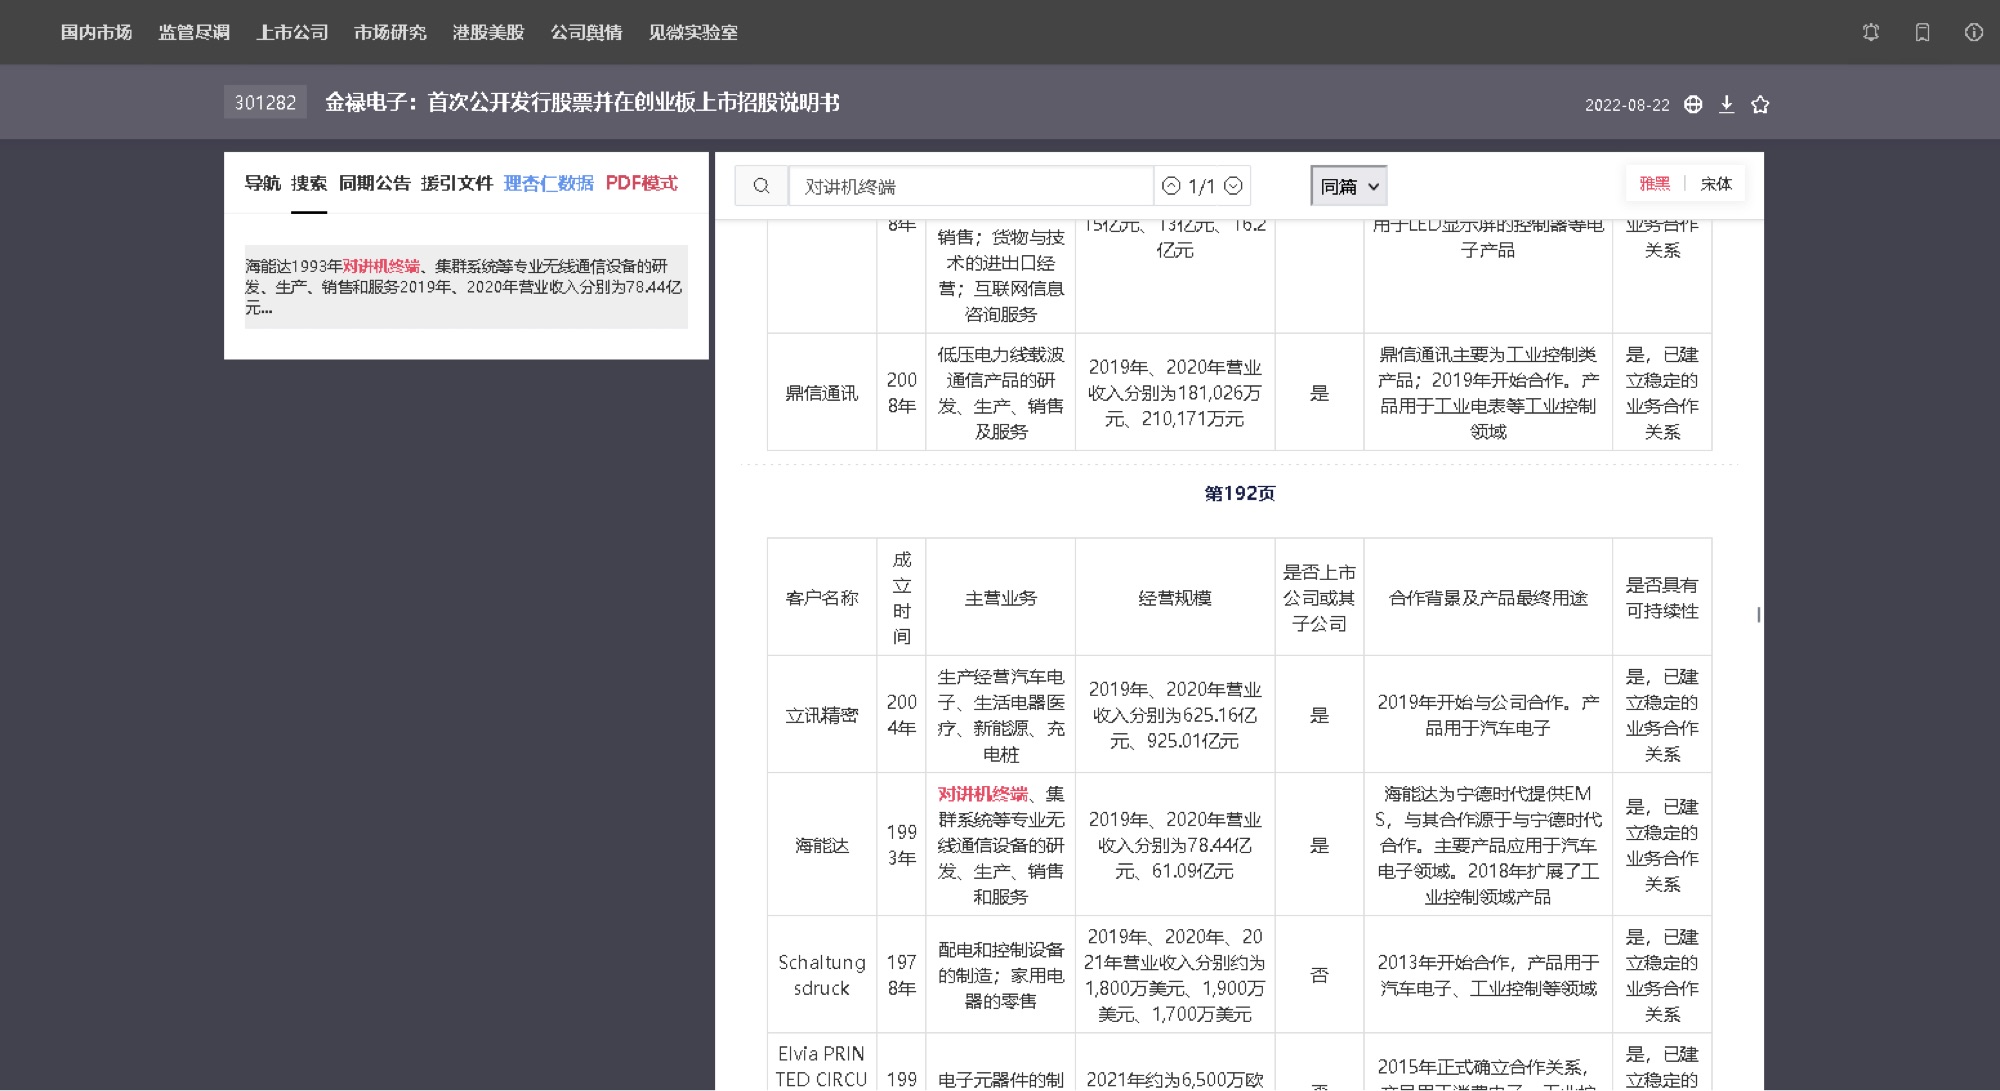Click stock code 301282 badge
2000x1091 pixels.
point(265,102)
